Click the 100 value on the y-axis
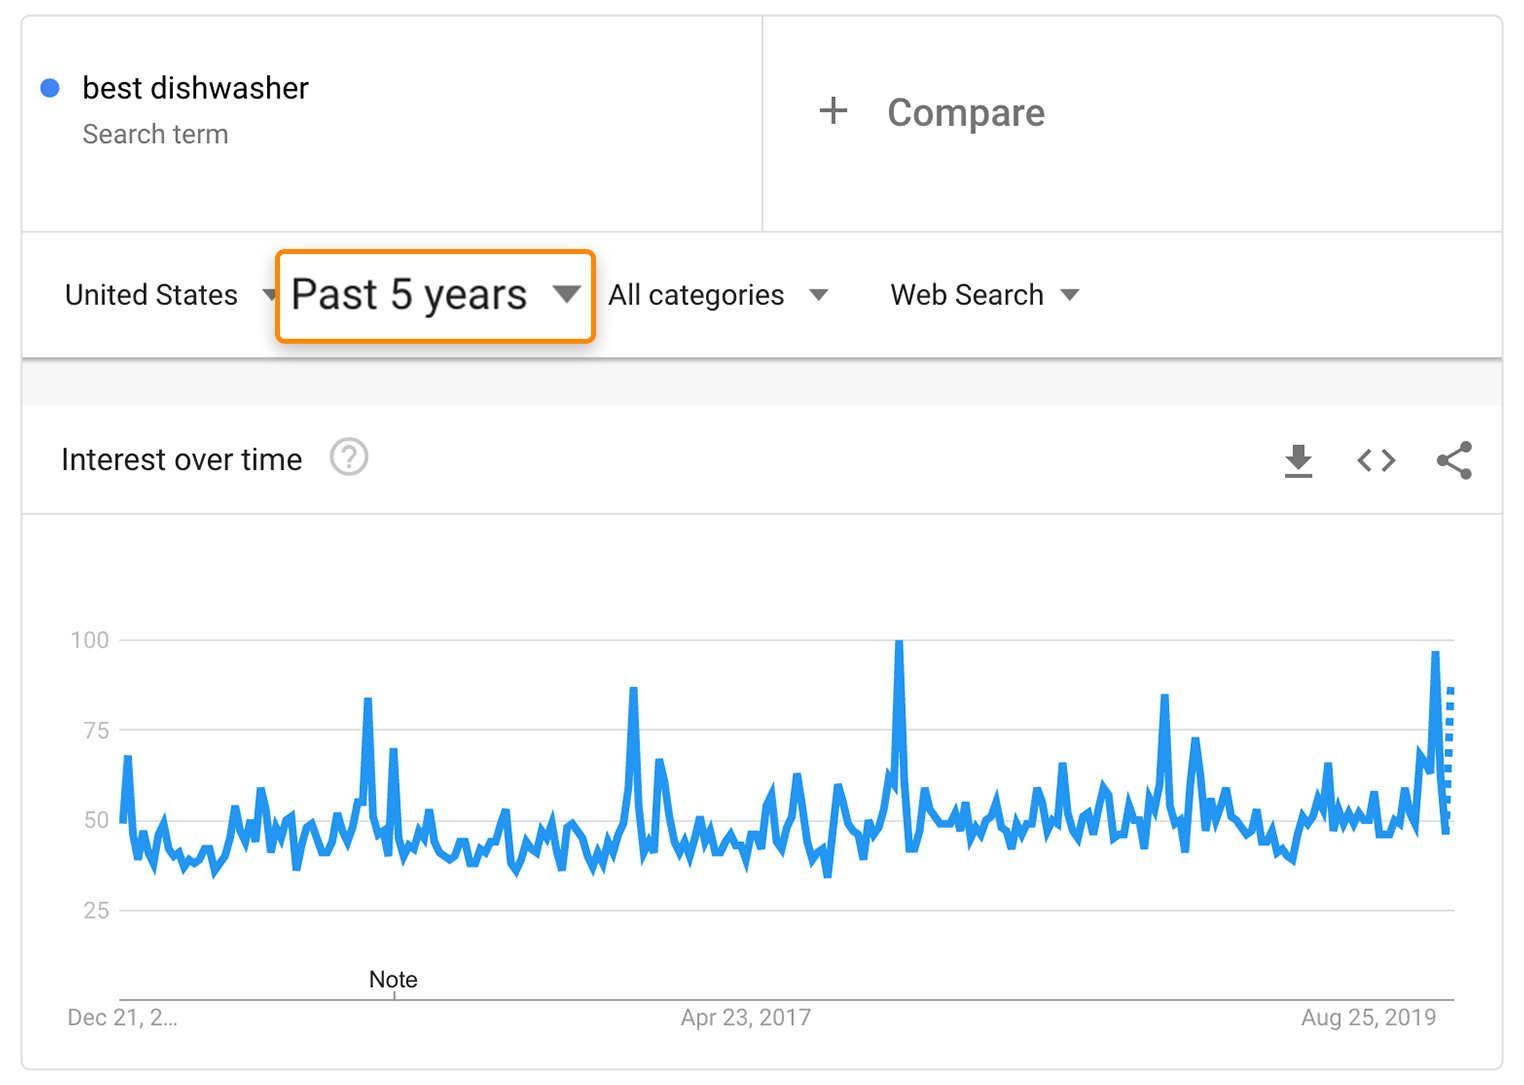The image size is (1524, 1085). (90, 640)
